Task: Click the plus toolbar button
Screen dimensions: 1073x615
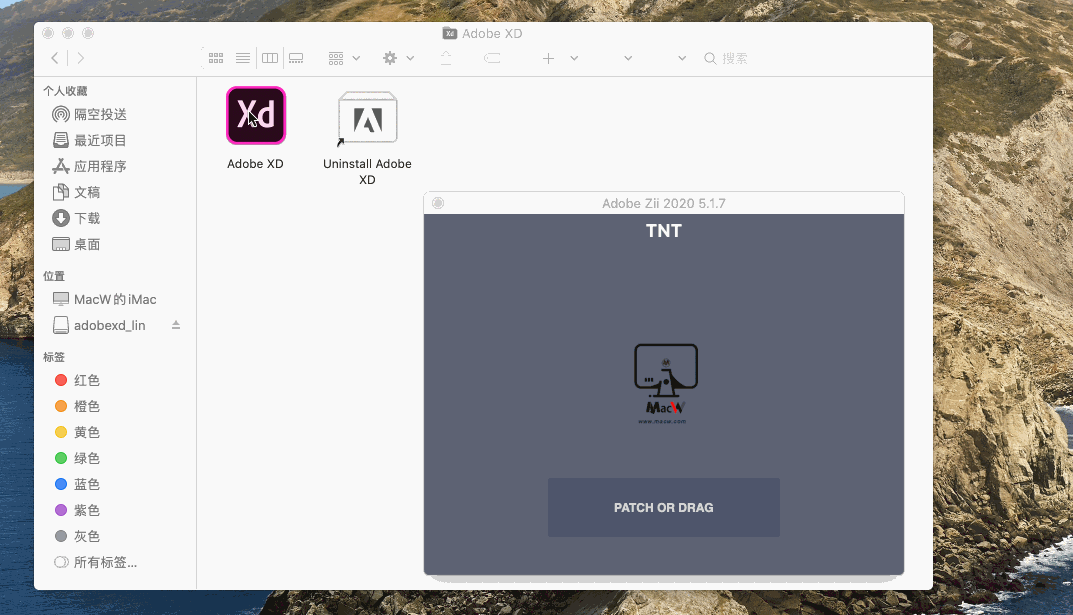Action: (x=548, y=58)
